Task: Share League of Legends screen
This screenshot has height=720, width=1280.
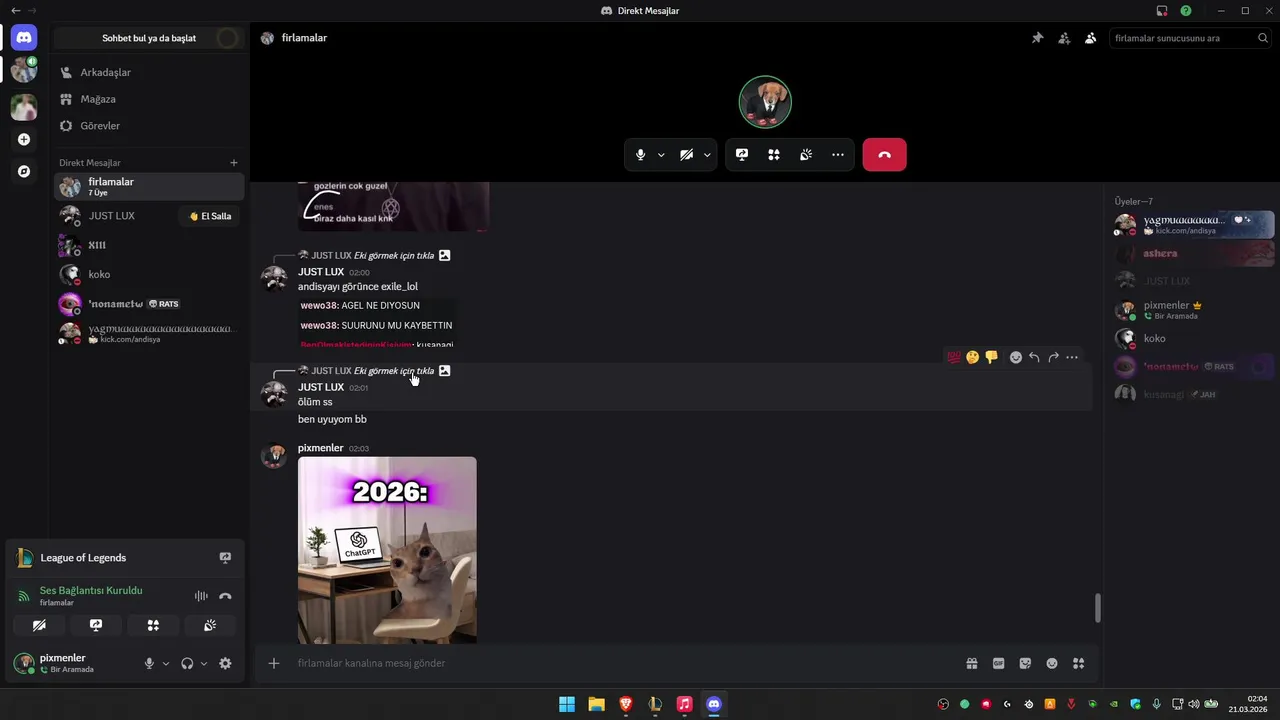Action: pos(225,558)
